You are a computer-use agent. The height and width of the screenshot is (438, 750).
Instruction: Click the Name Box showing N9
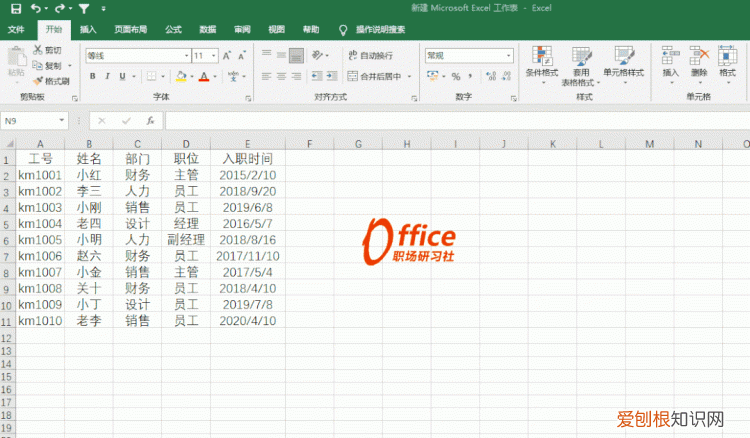pyautogui.click(x=29, y=121)
